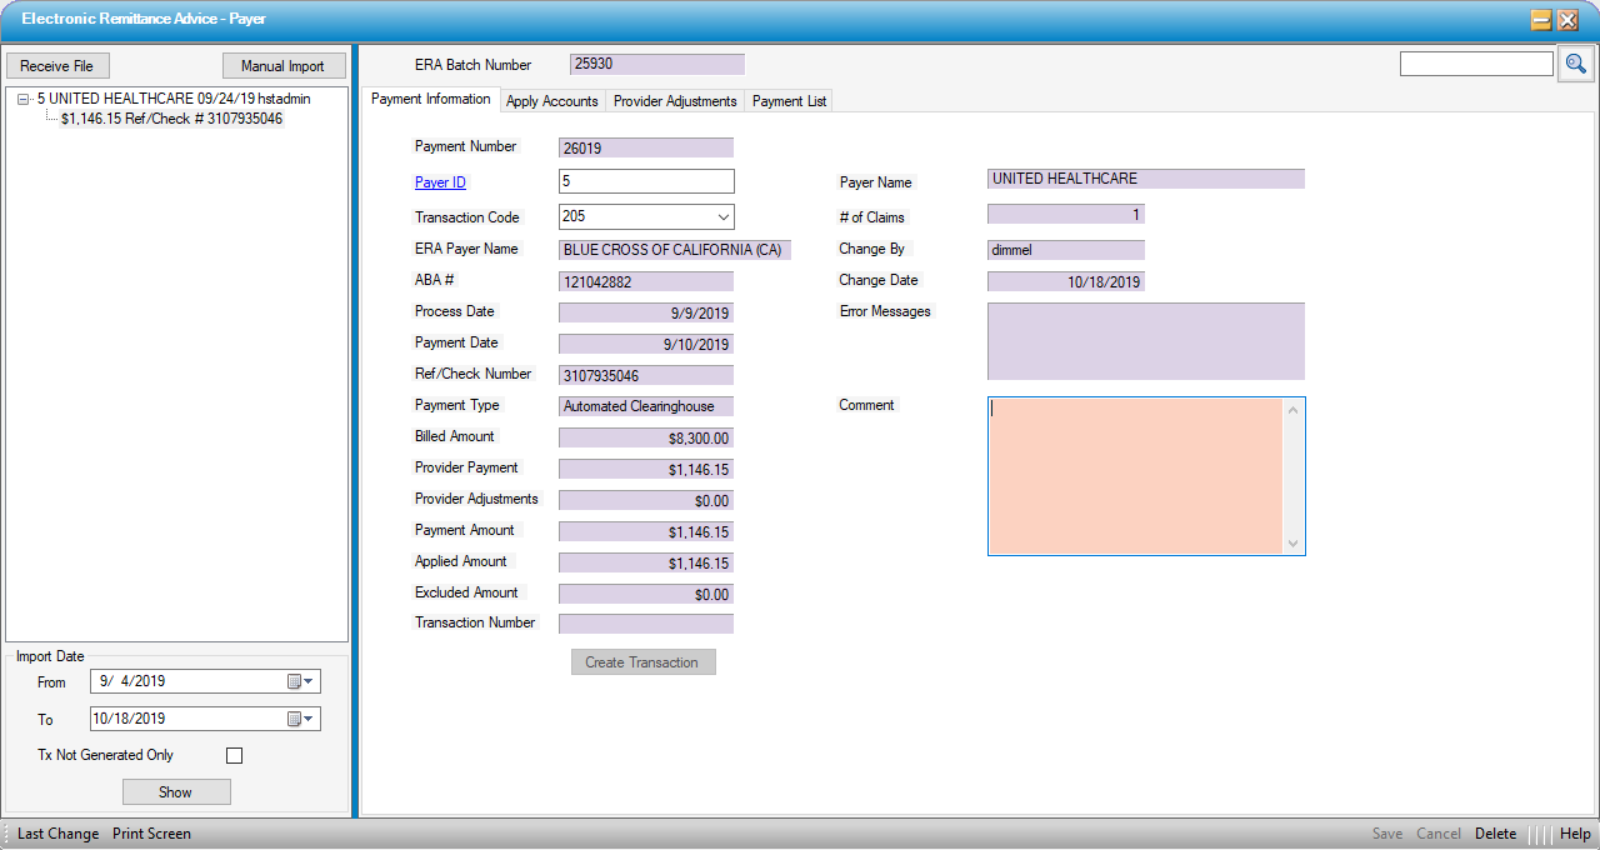Open the From date calendar picker

[x=300, y=682]
